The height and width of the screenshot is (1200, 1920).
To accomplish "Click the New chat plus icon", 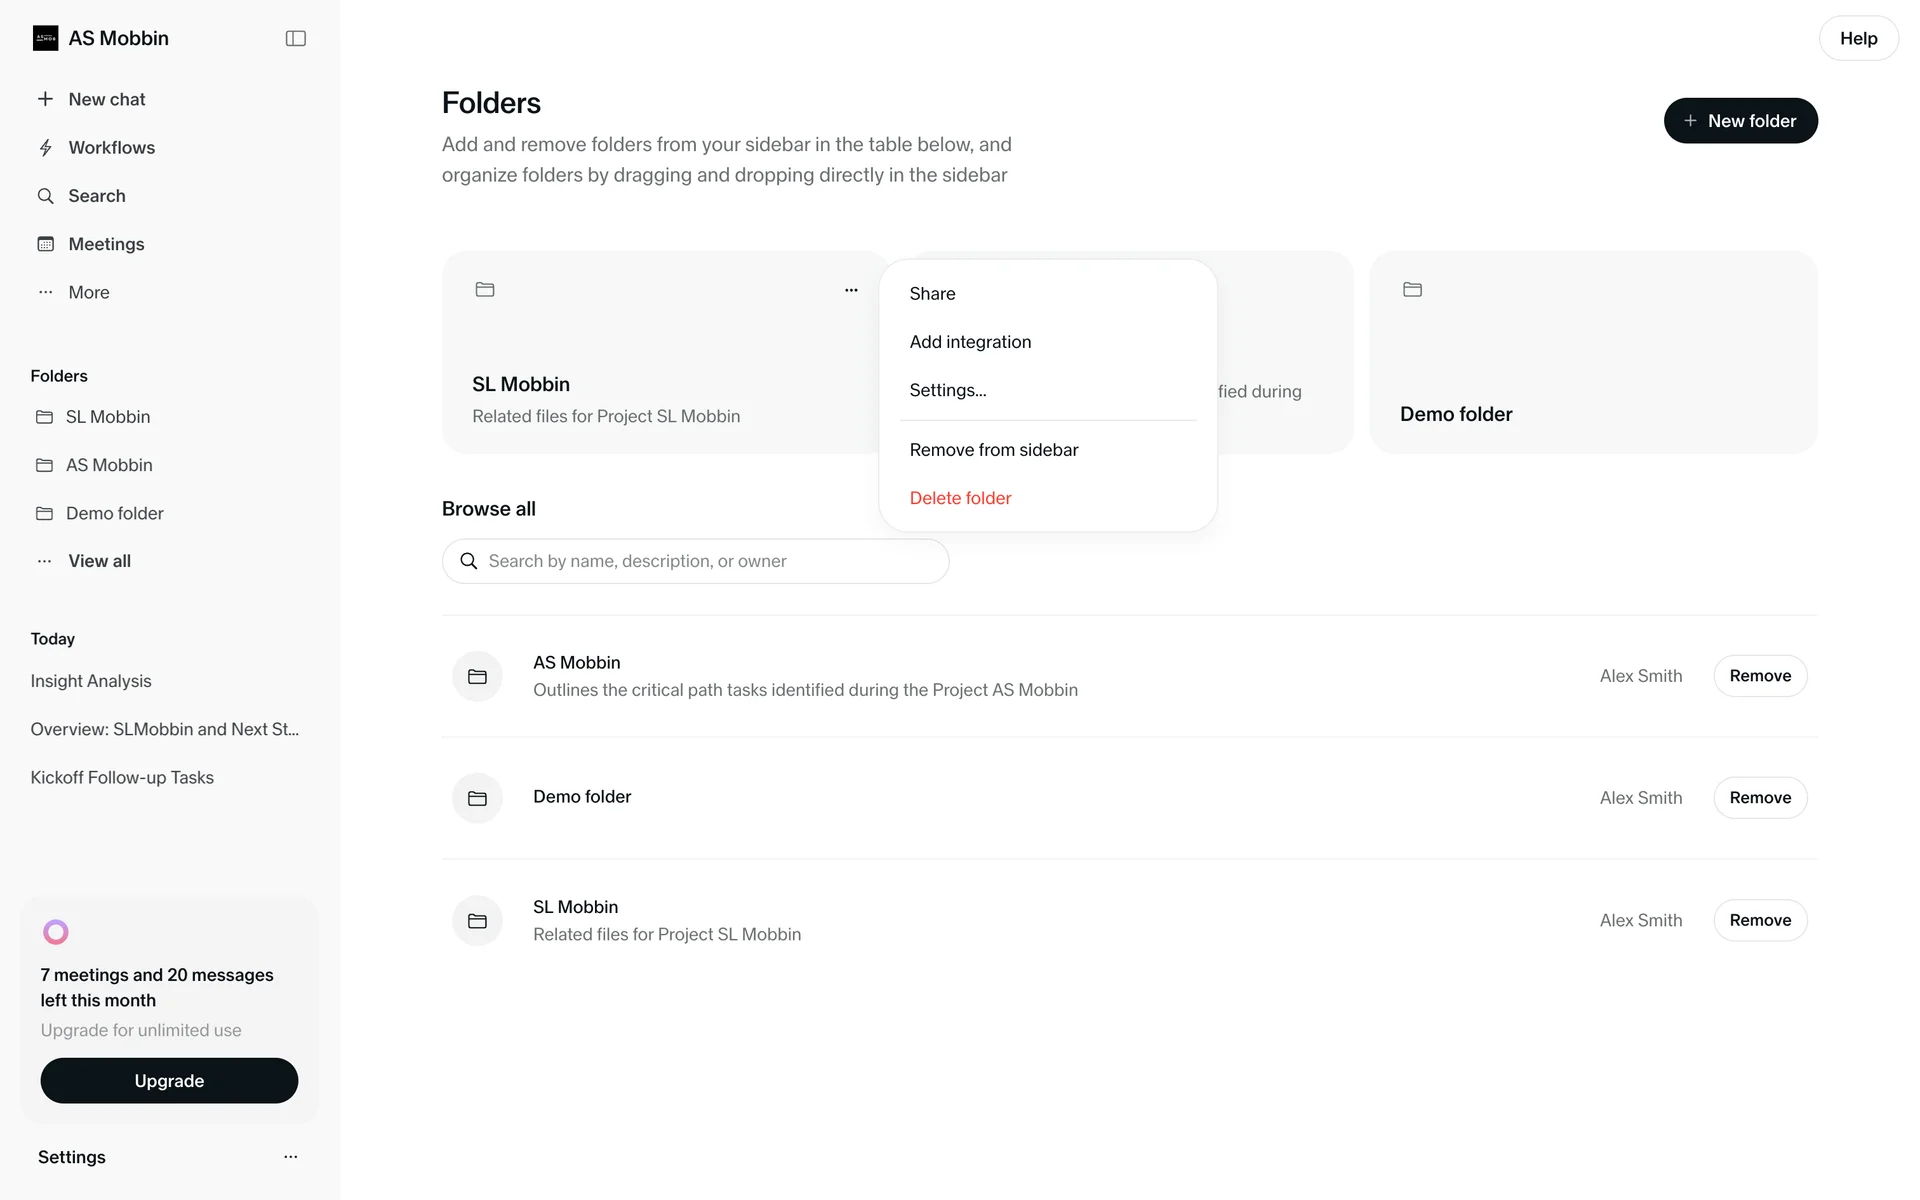I will [46, 99].
